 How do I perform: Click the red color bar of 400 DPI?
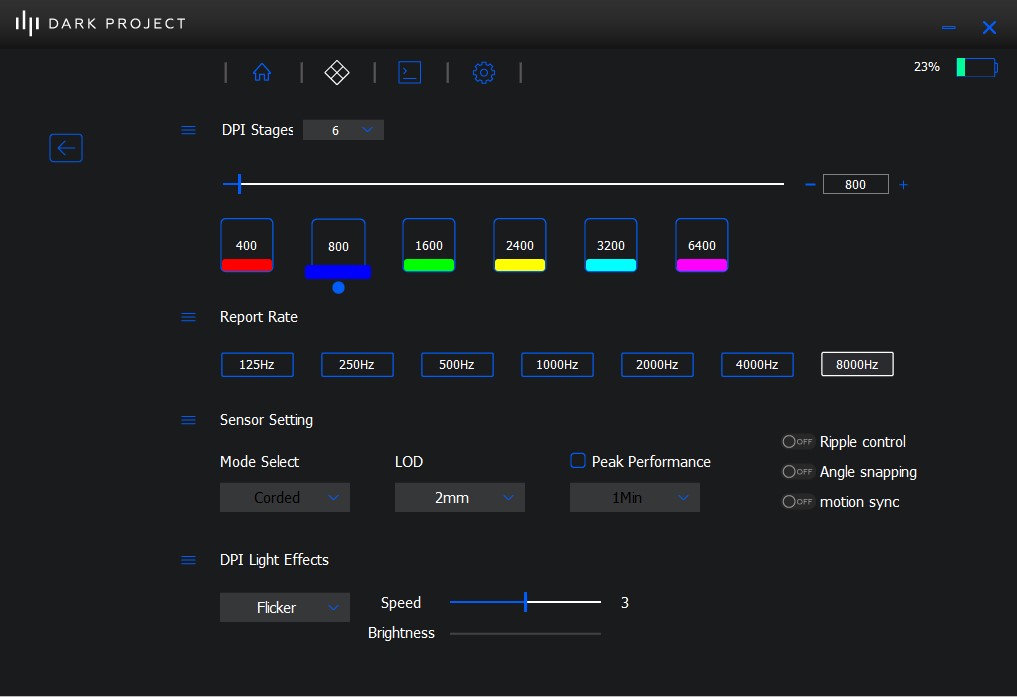246,265
